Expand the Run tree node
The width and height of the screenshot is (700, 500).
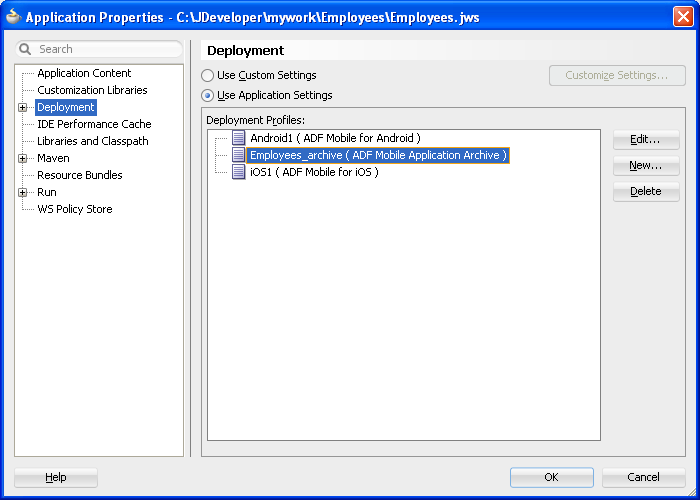(x=22, y=192)
